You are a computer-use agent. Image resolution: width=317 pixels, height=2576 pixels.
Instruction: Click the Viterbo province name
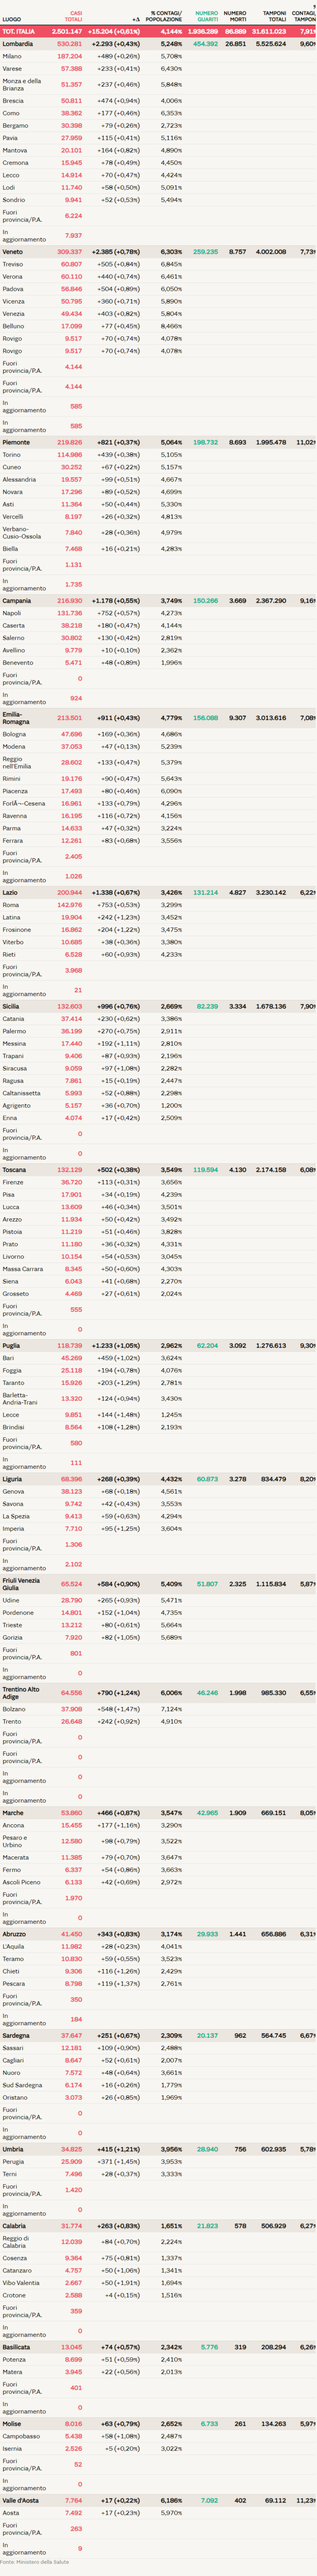[x=13, y=942]
